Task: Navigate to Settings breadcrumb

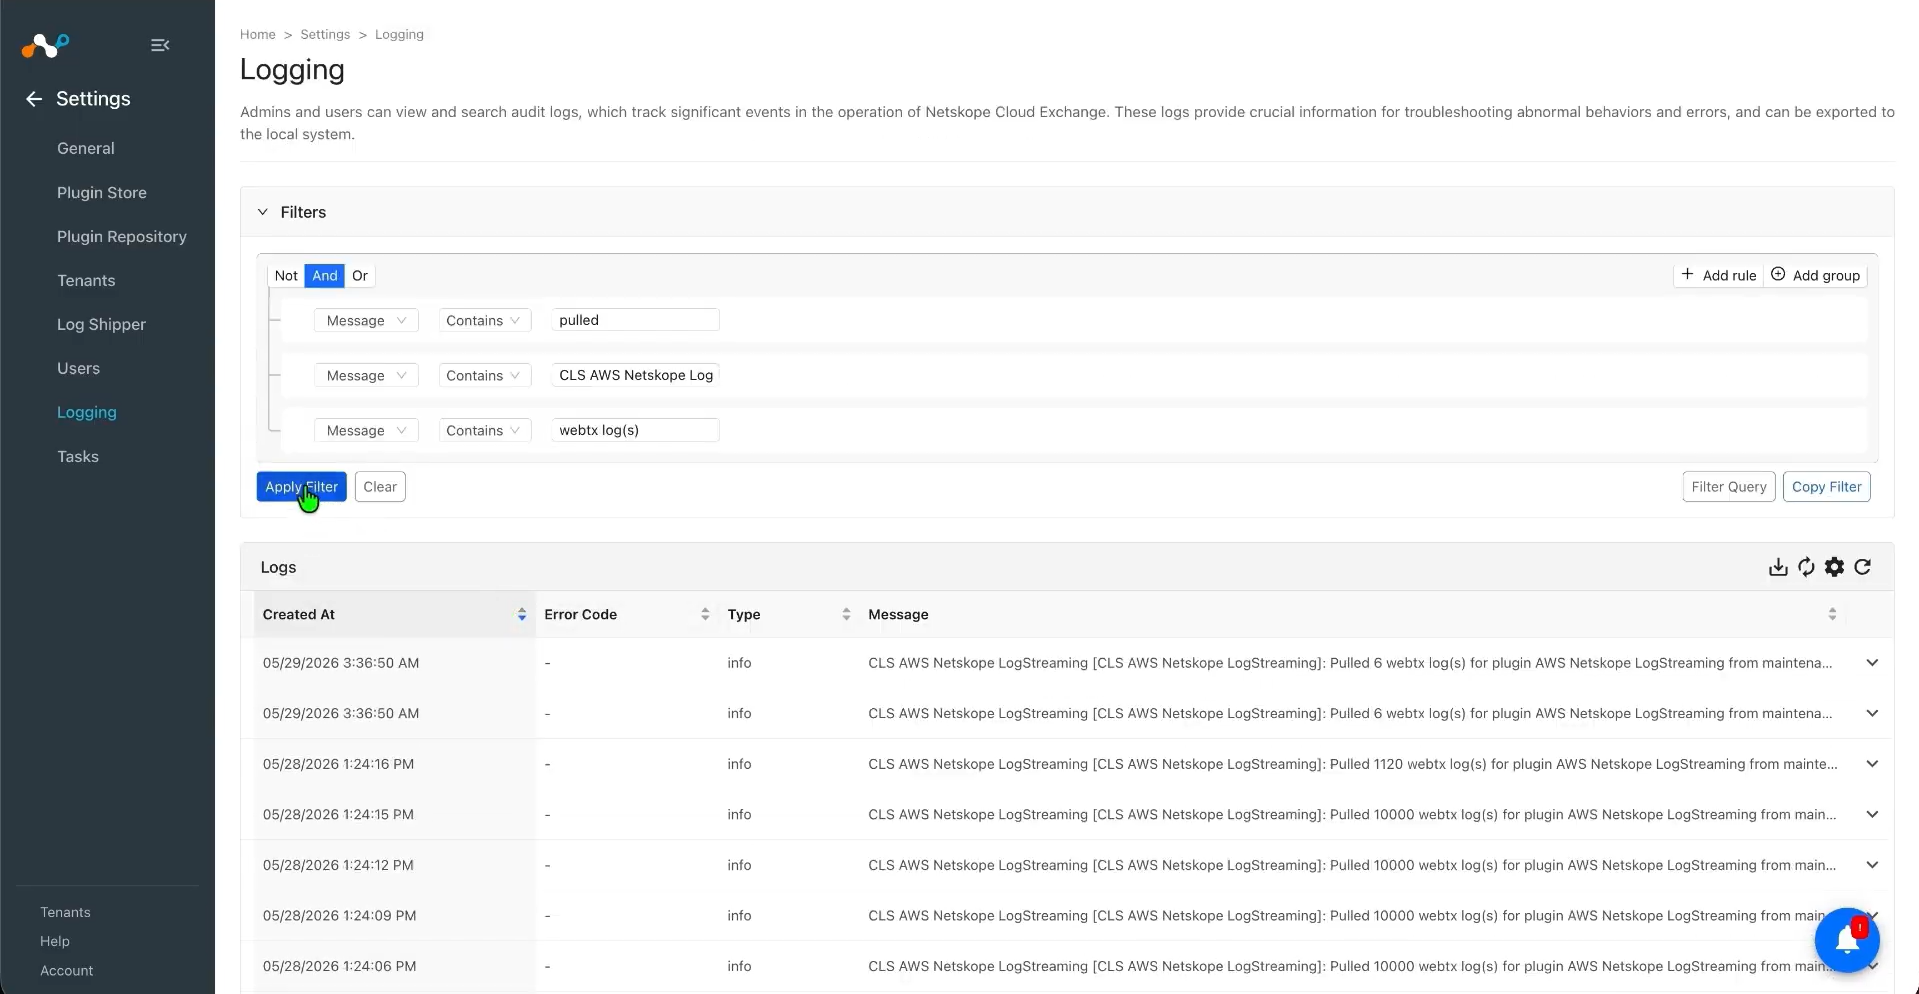Action: 325,35
